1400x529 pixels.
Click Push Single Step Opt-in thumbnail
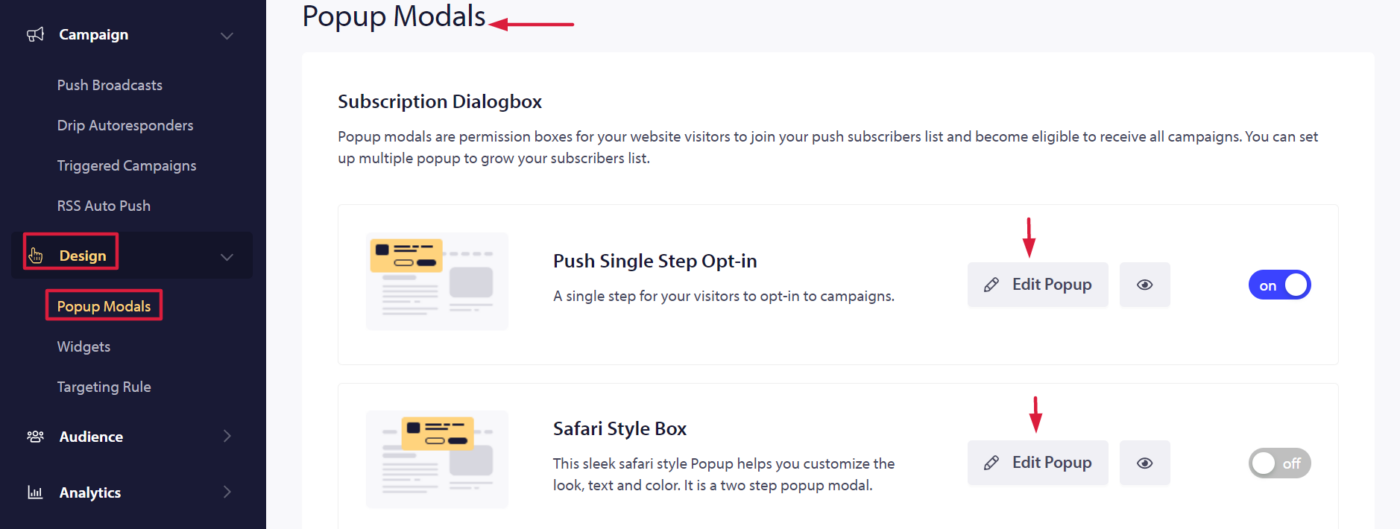point(437,281)
